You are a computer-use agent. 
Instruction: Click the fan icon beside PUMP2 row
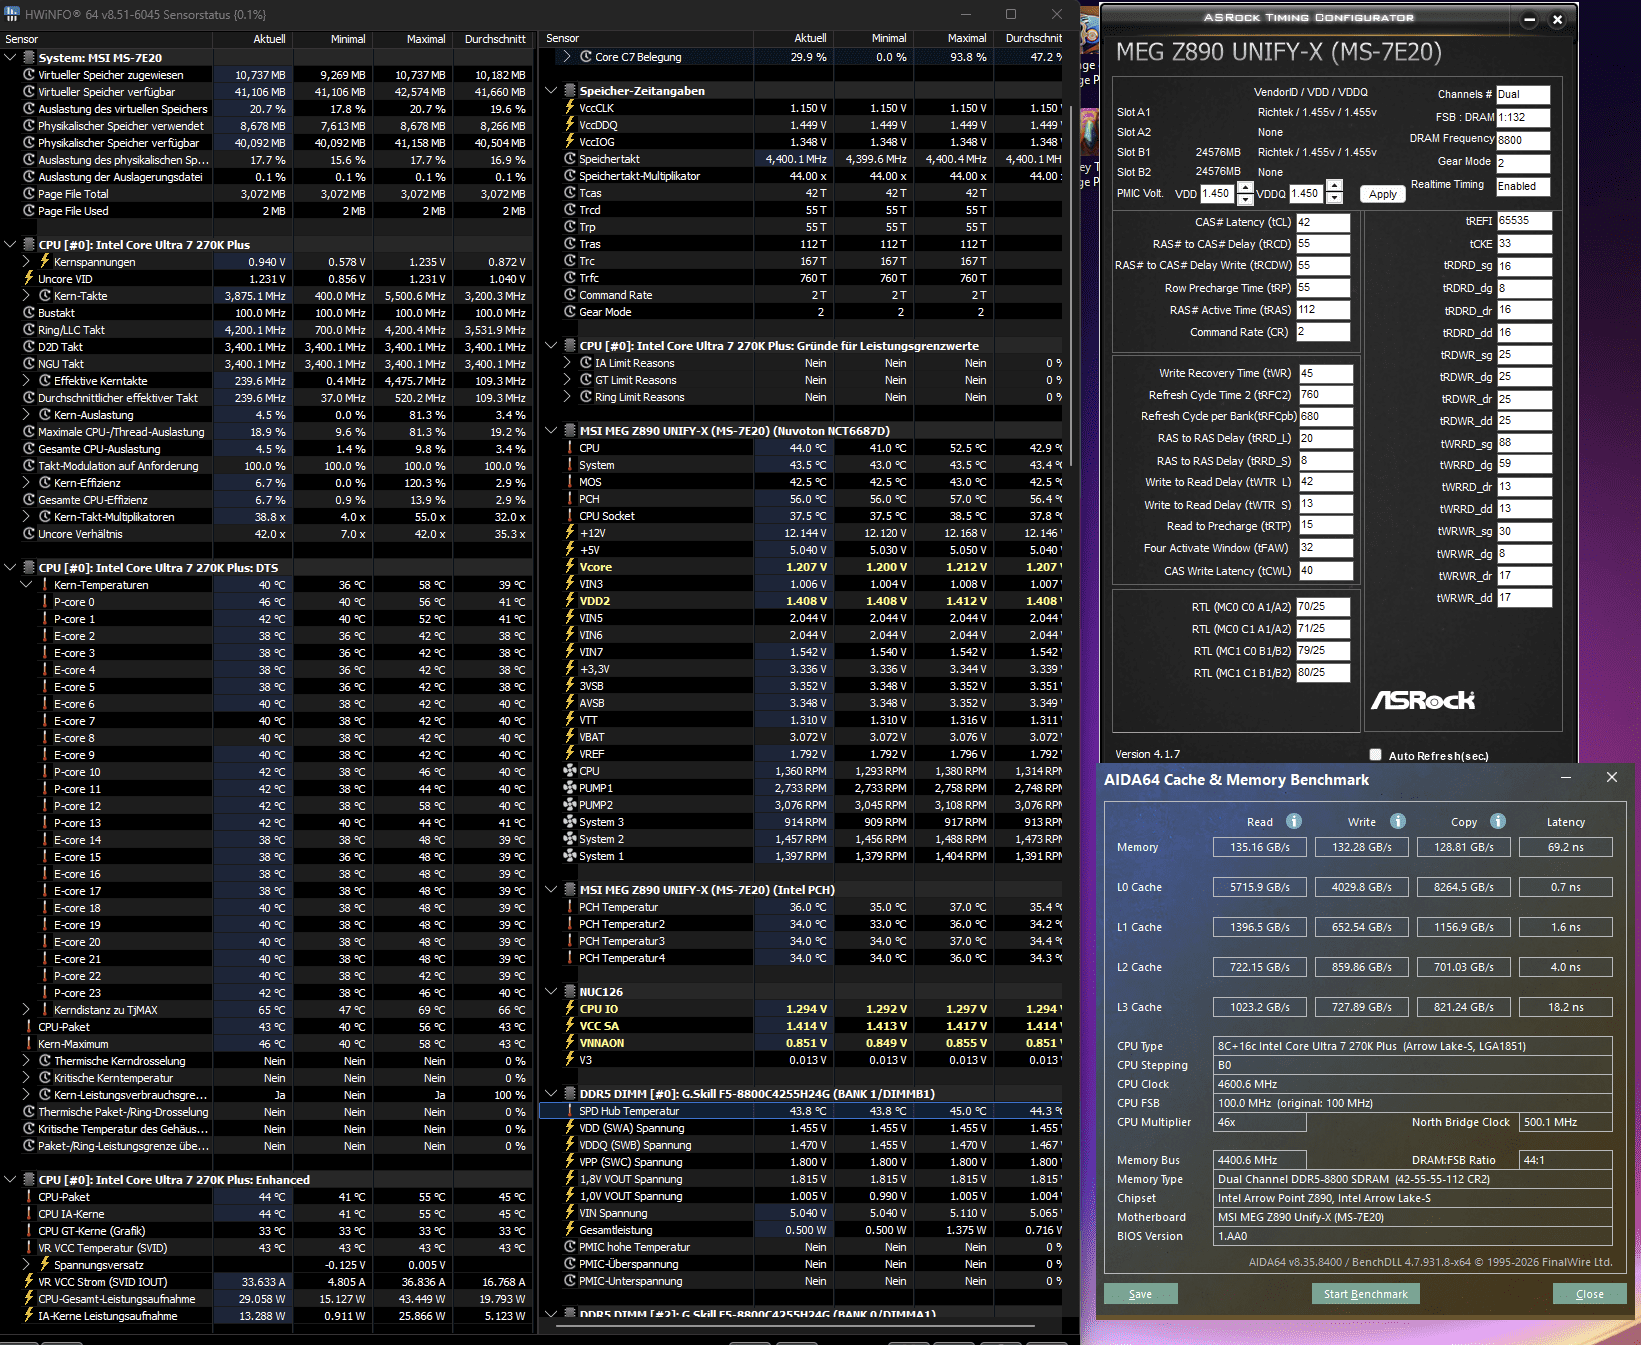click(570, 805)
